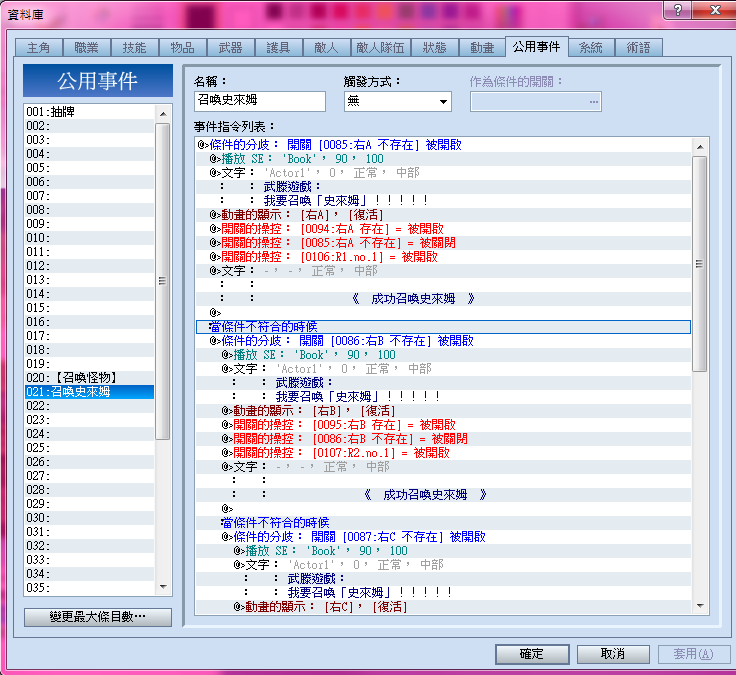The height and width of the screenshot is (675, 736).
Task: Click the help question mark button
Action: click(x=678, y=10)
